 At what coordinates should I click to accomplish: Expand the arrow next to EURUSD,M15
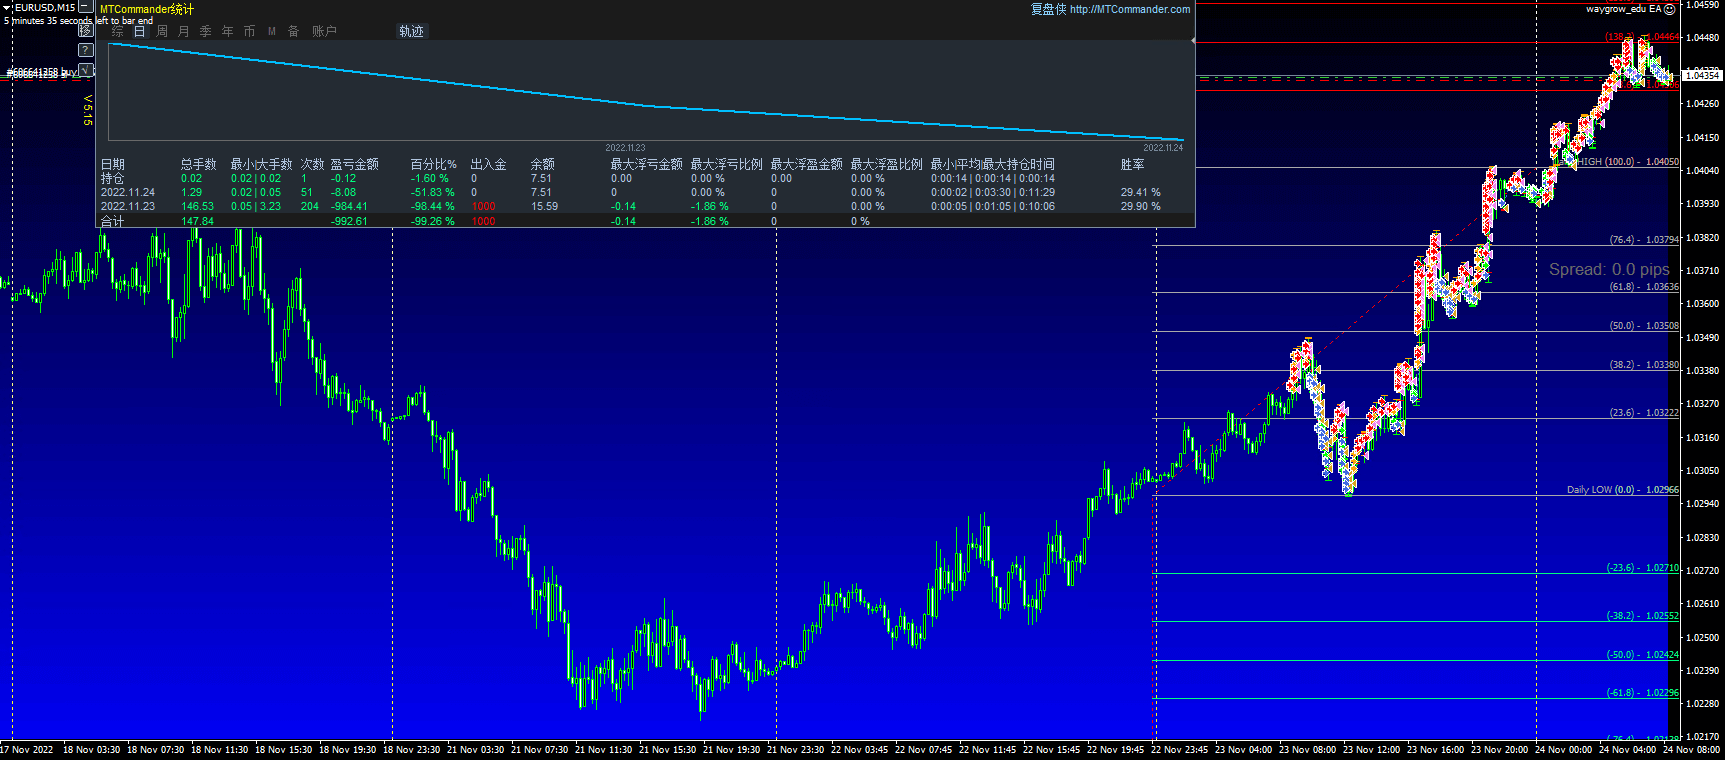click(7, 8)
